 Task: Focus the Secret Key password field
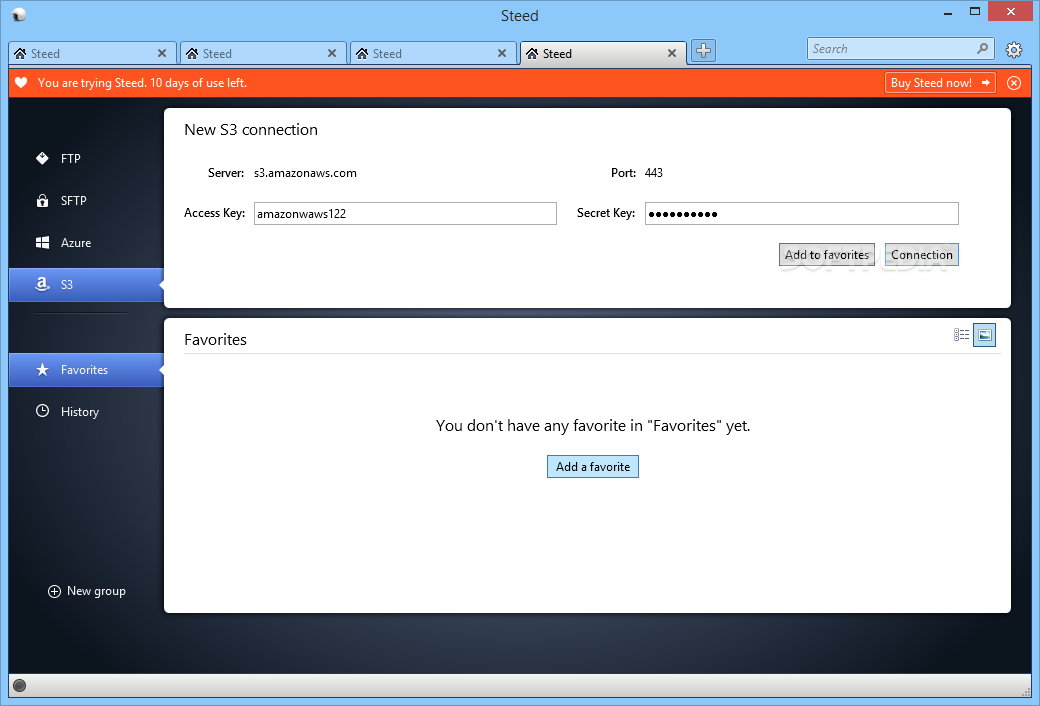point(802,214)
